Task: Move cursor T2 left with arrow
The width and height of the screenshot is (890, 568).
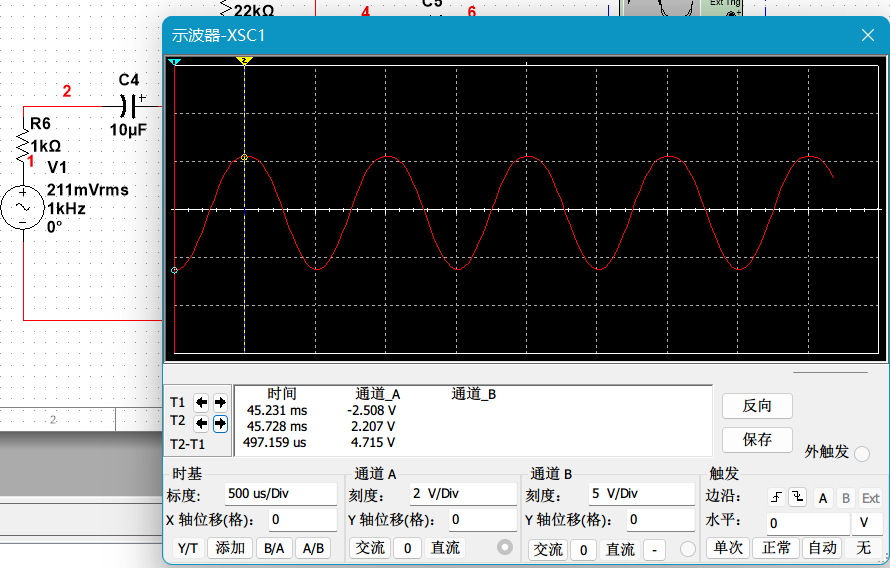Action: click(x=201, y=423)
